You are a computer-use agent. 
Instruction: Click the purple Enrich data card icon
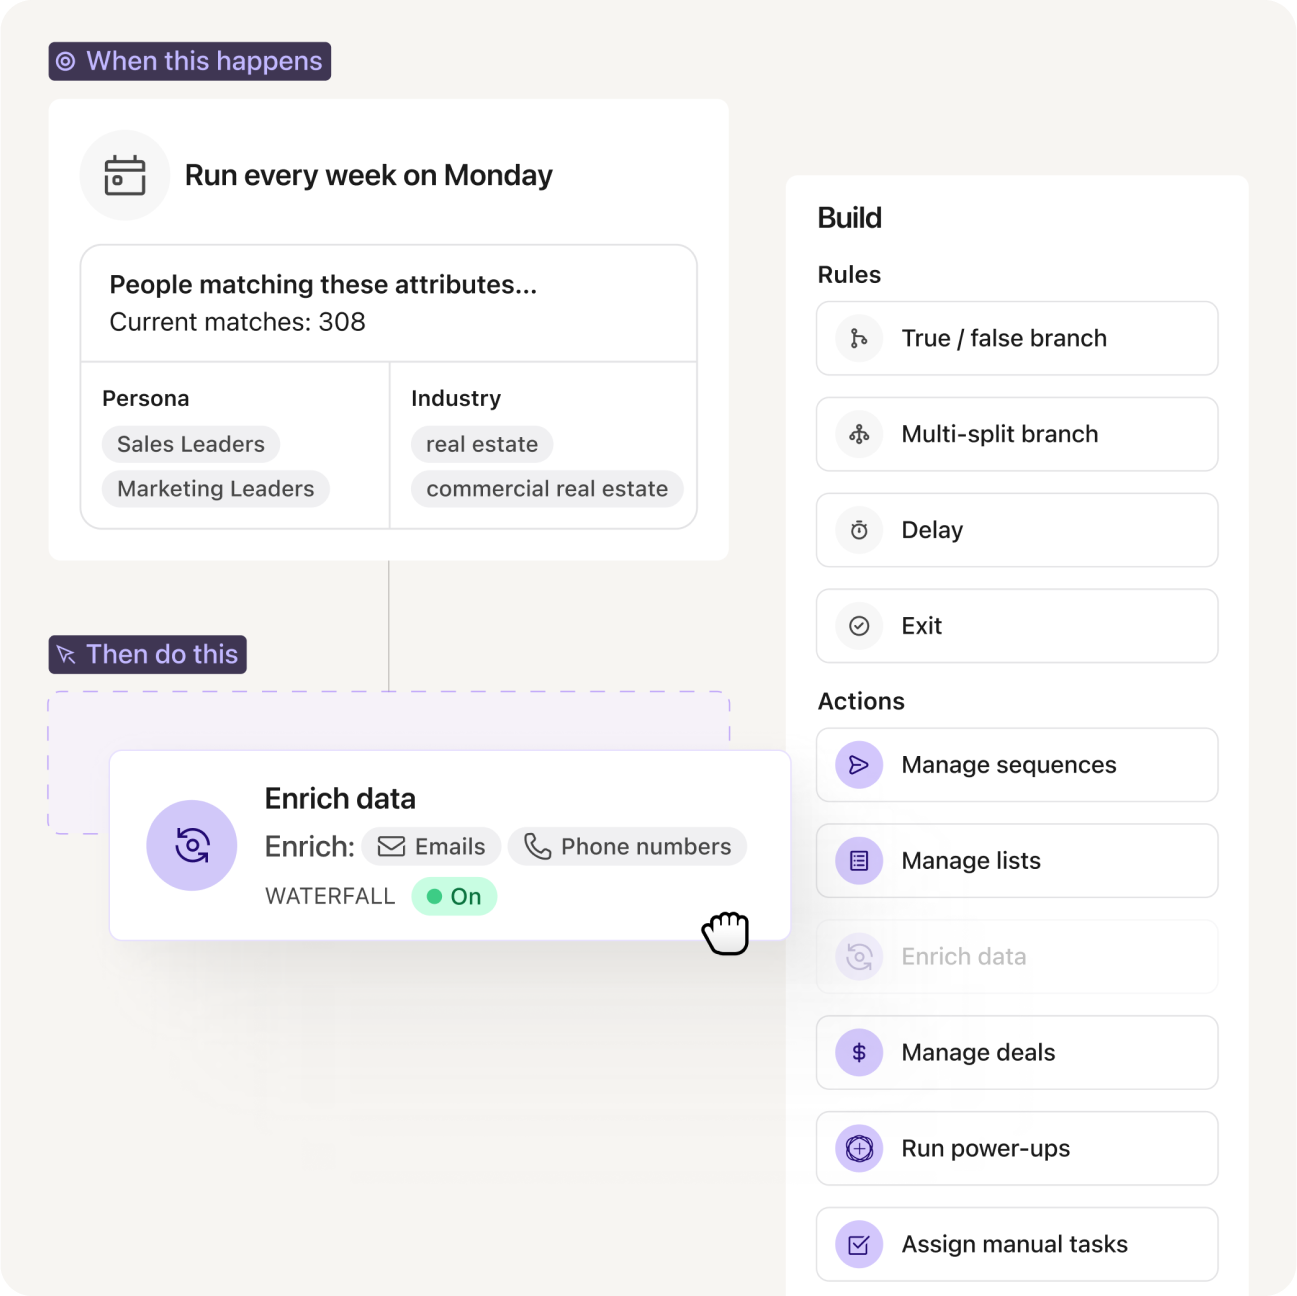click(192, 845)
